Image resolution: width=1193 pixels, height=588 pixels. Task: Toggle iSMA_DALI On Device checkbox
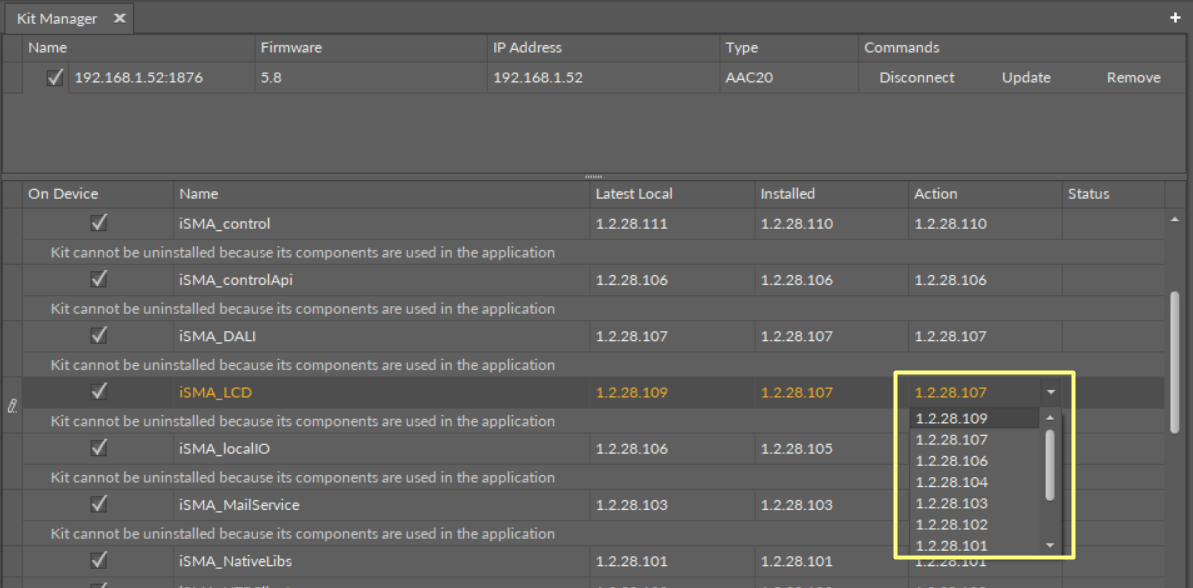tap(98, 336)
